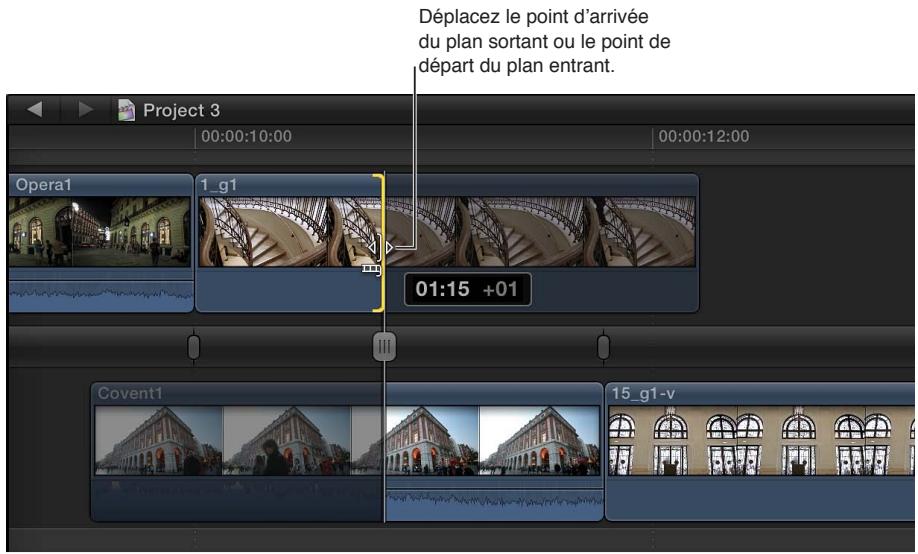The width and height of the screenshot is (918, 554).
Task: Click right precision editor edit point handle
Action: [604, 347]
